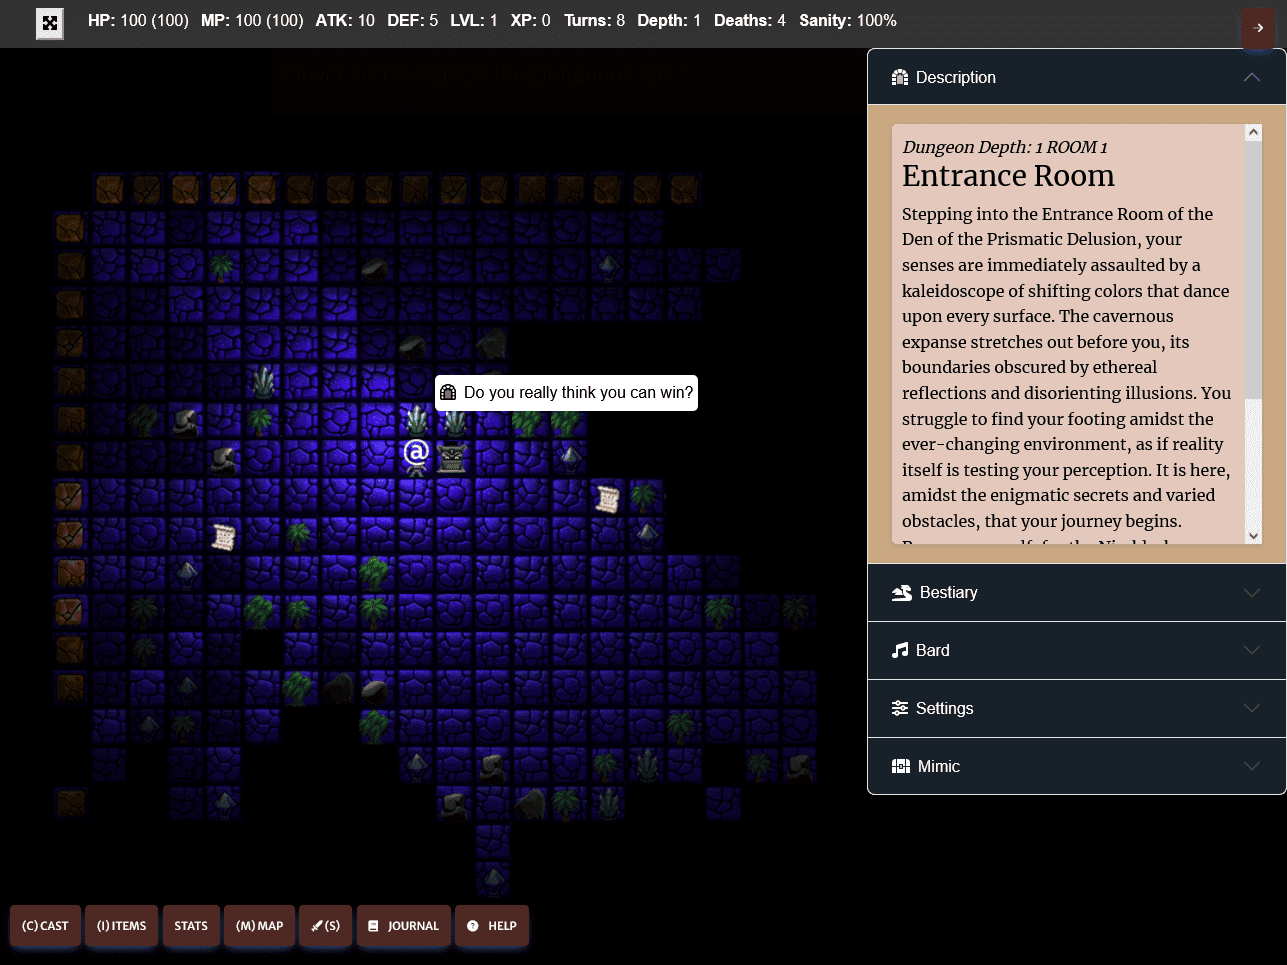The width and height of the screenshot is (1287, 965).
Task: Click the Sanity: 100% indicator
Action: pos(848,20)
